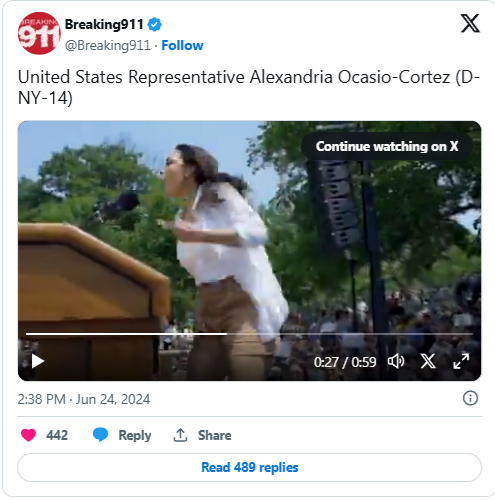Click the blue reply bubble icon

tap(100, 435)
